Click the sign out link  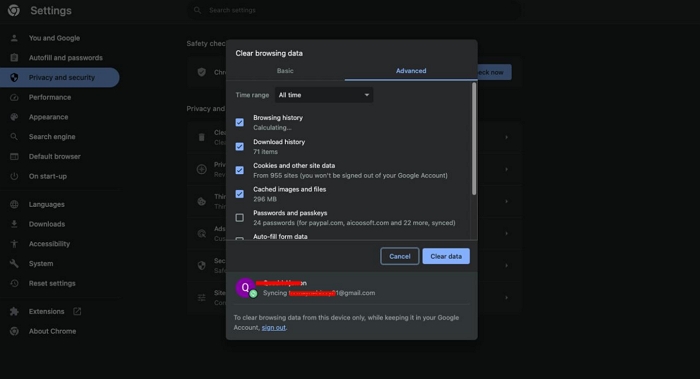click(x=273, y=328)
